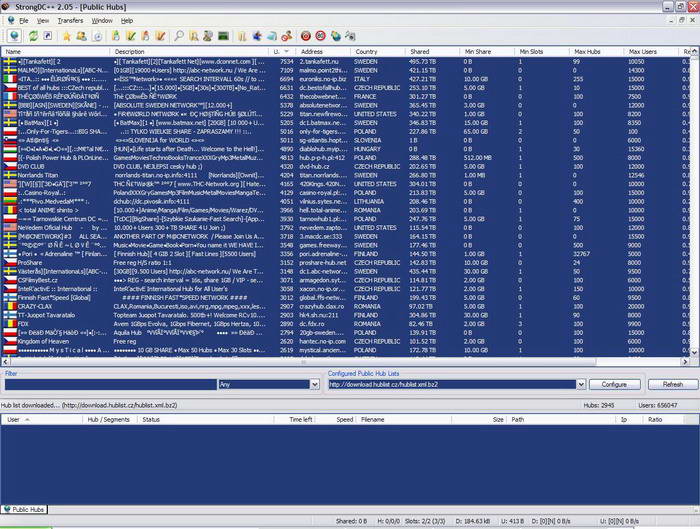Click into the Filter text field
Viewport: 700px width, 529px height.
pyautogui.click(x=111, y=384)
